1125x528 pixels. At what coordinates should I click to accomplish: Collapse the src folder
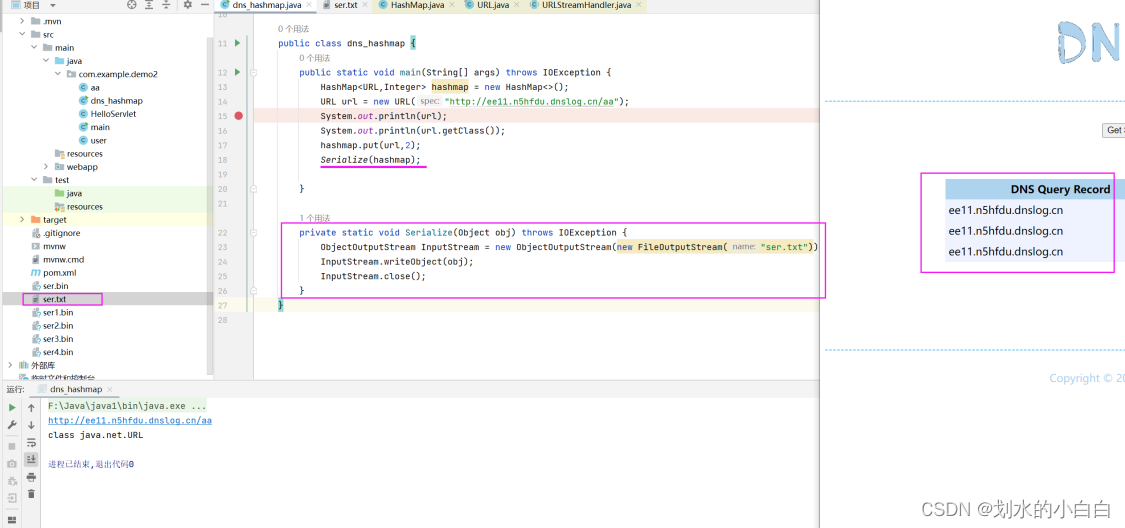[x=22, y=34]
